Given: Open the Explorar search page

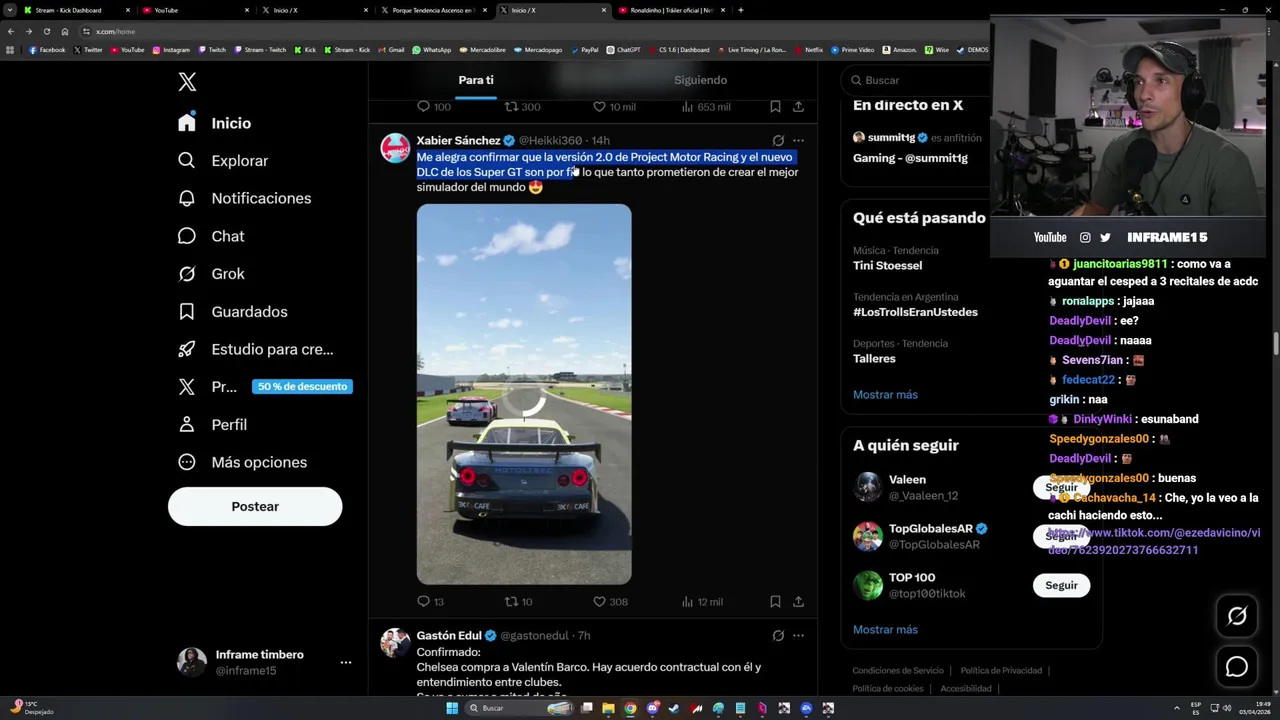Looking at the screenshot, I should 223,161.
